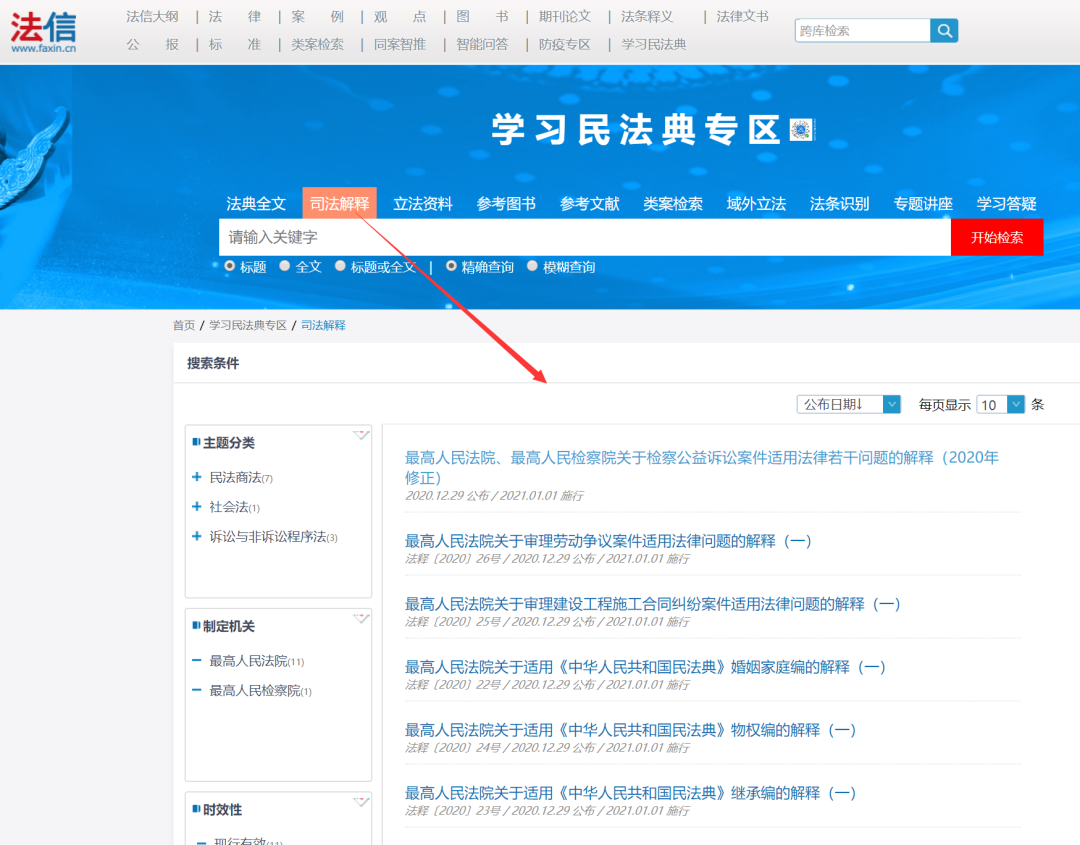Switch to the 法典全文 tab
The height and width of the screenshot is (845, 1080).
(x=256, y=204)
